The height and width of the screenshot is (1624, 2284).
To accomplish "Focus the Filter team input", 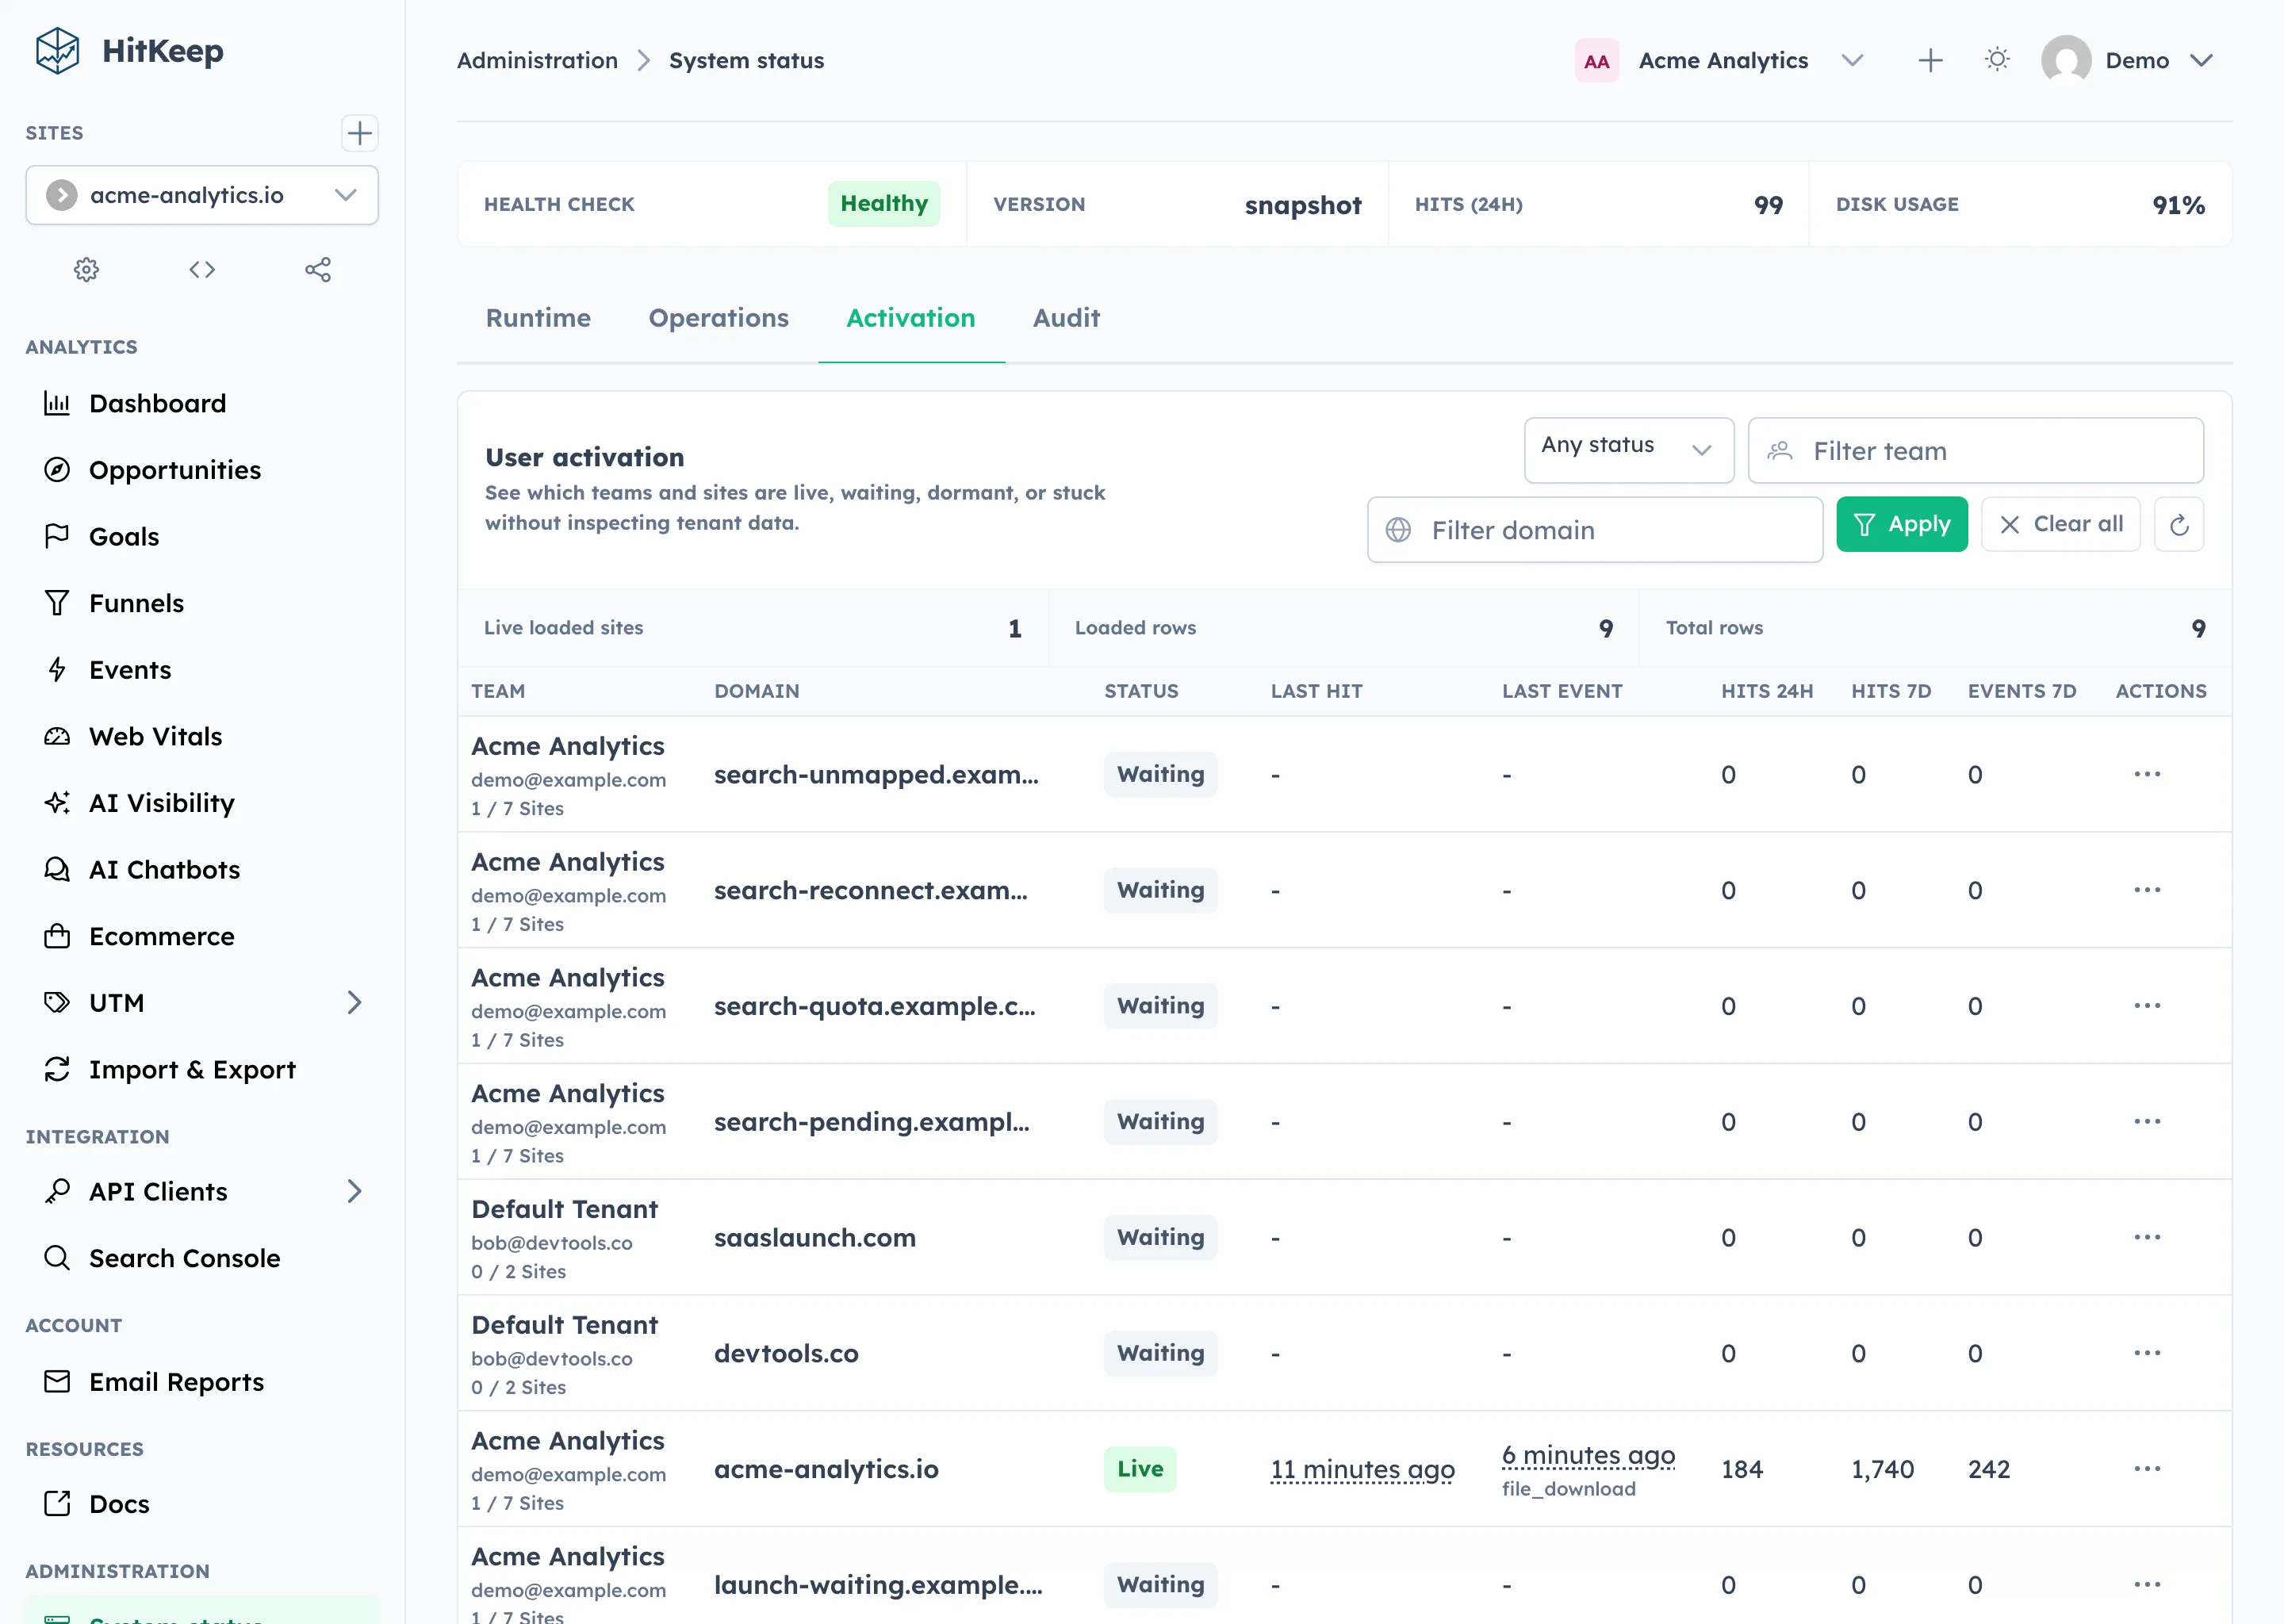I will click(x=1976, y=451).
